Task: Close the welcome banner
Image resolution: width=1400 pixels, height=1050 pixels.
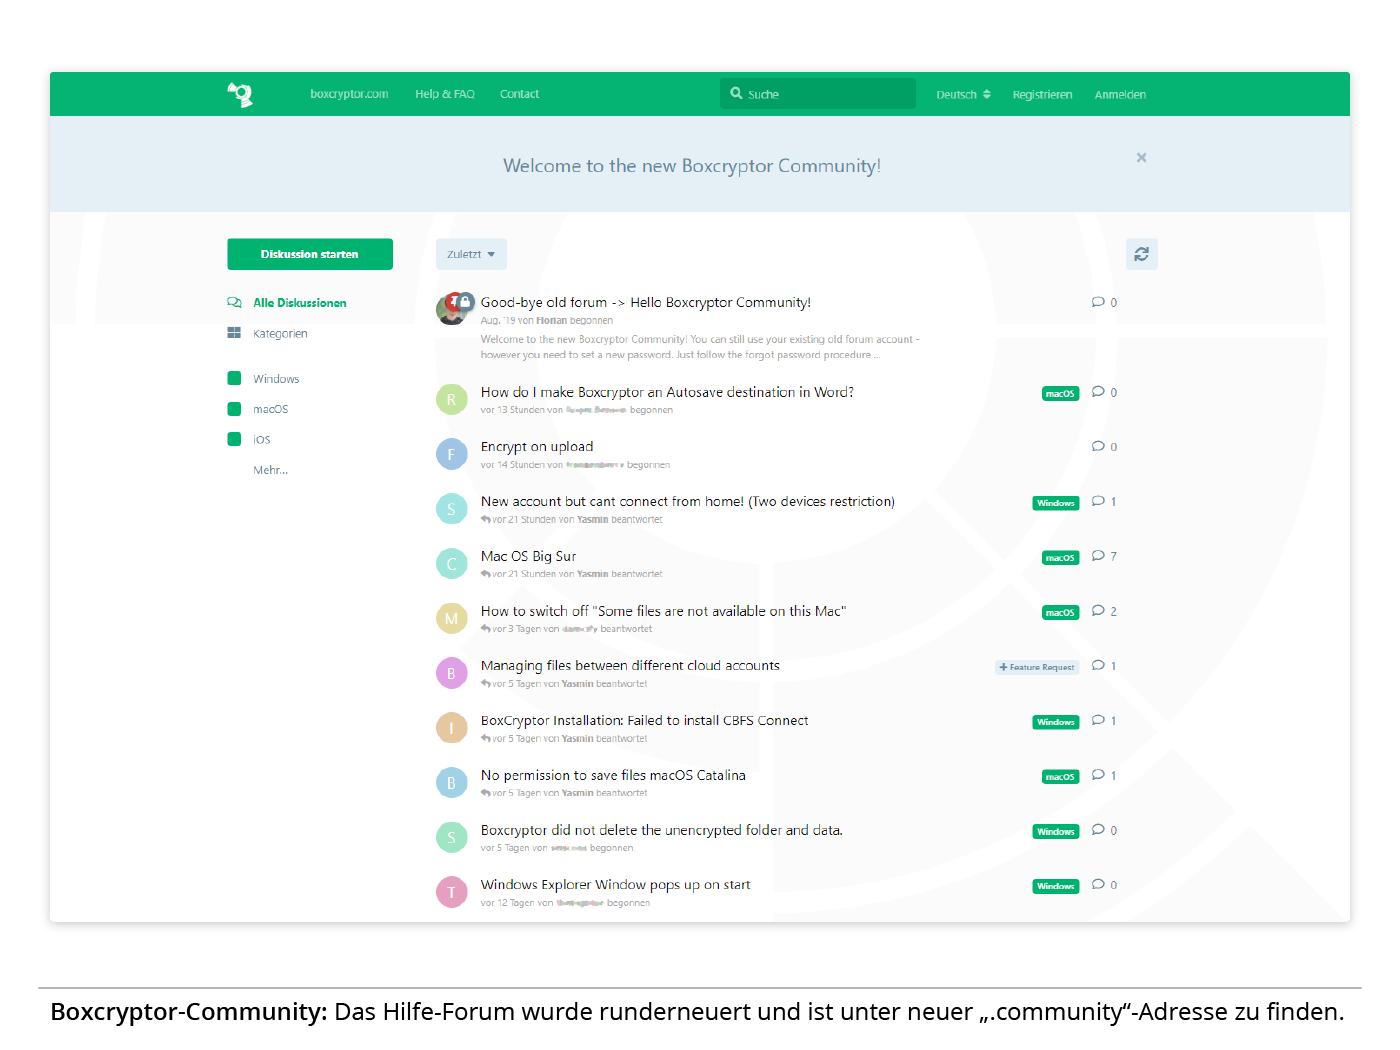Action: pos(1141,158)
